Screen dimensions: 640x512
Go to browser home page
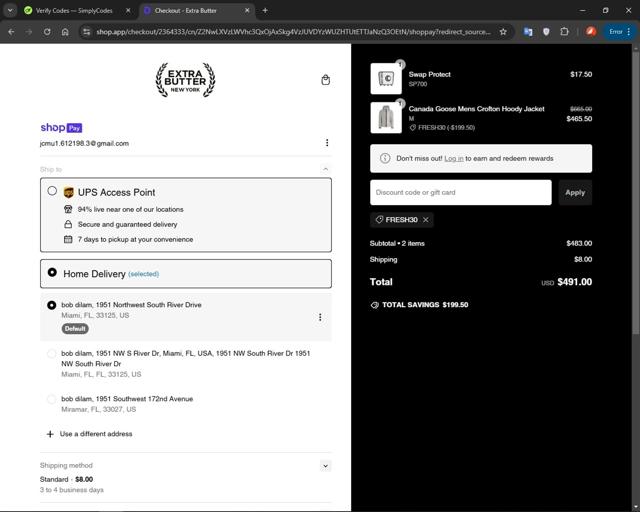click(x=65, y=31)
